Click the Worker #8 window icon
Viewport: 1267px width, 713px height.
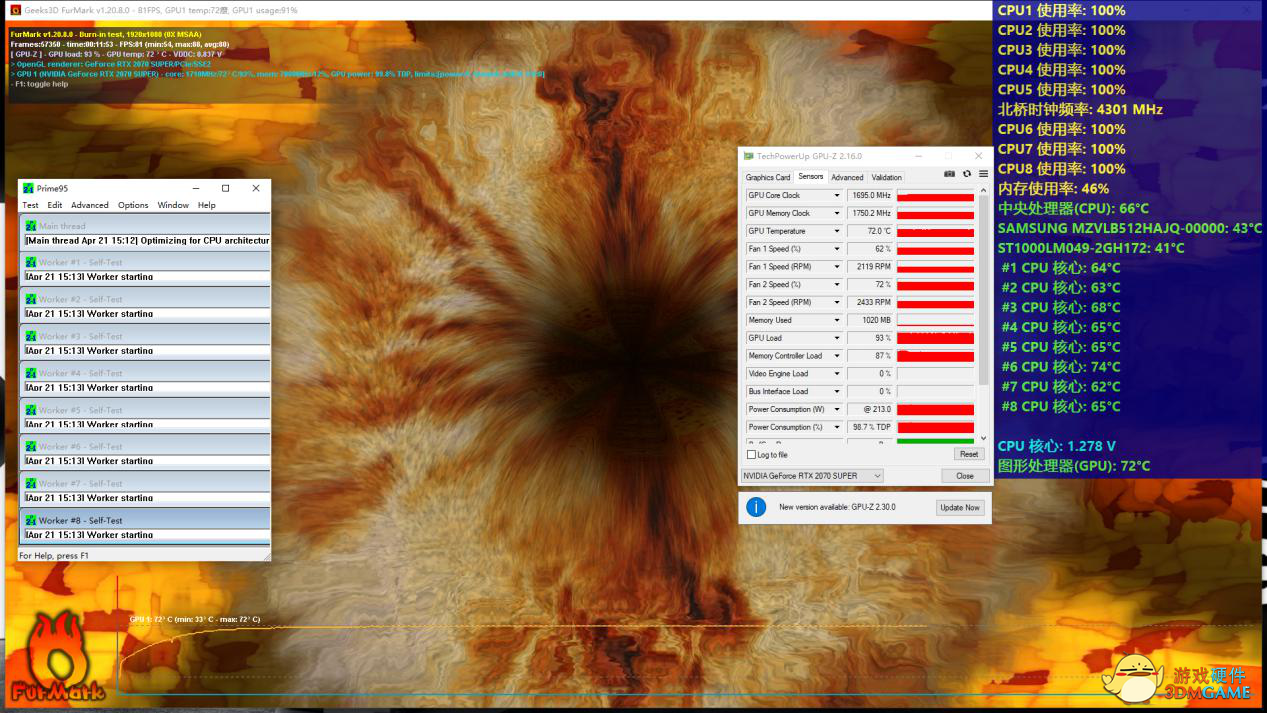pyautogui.click(x=31, y=520)
